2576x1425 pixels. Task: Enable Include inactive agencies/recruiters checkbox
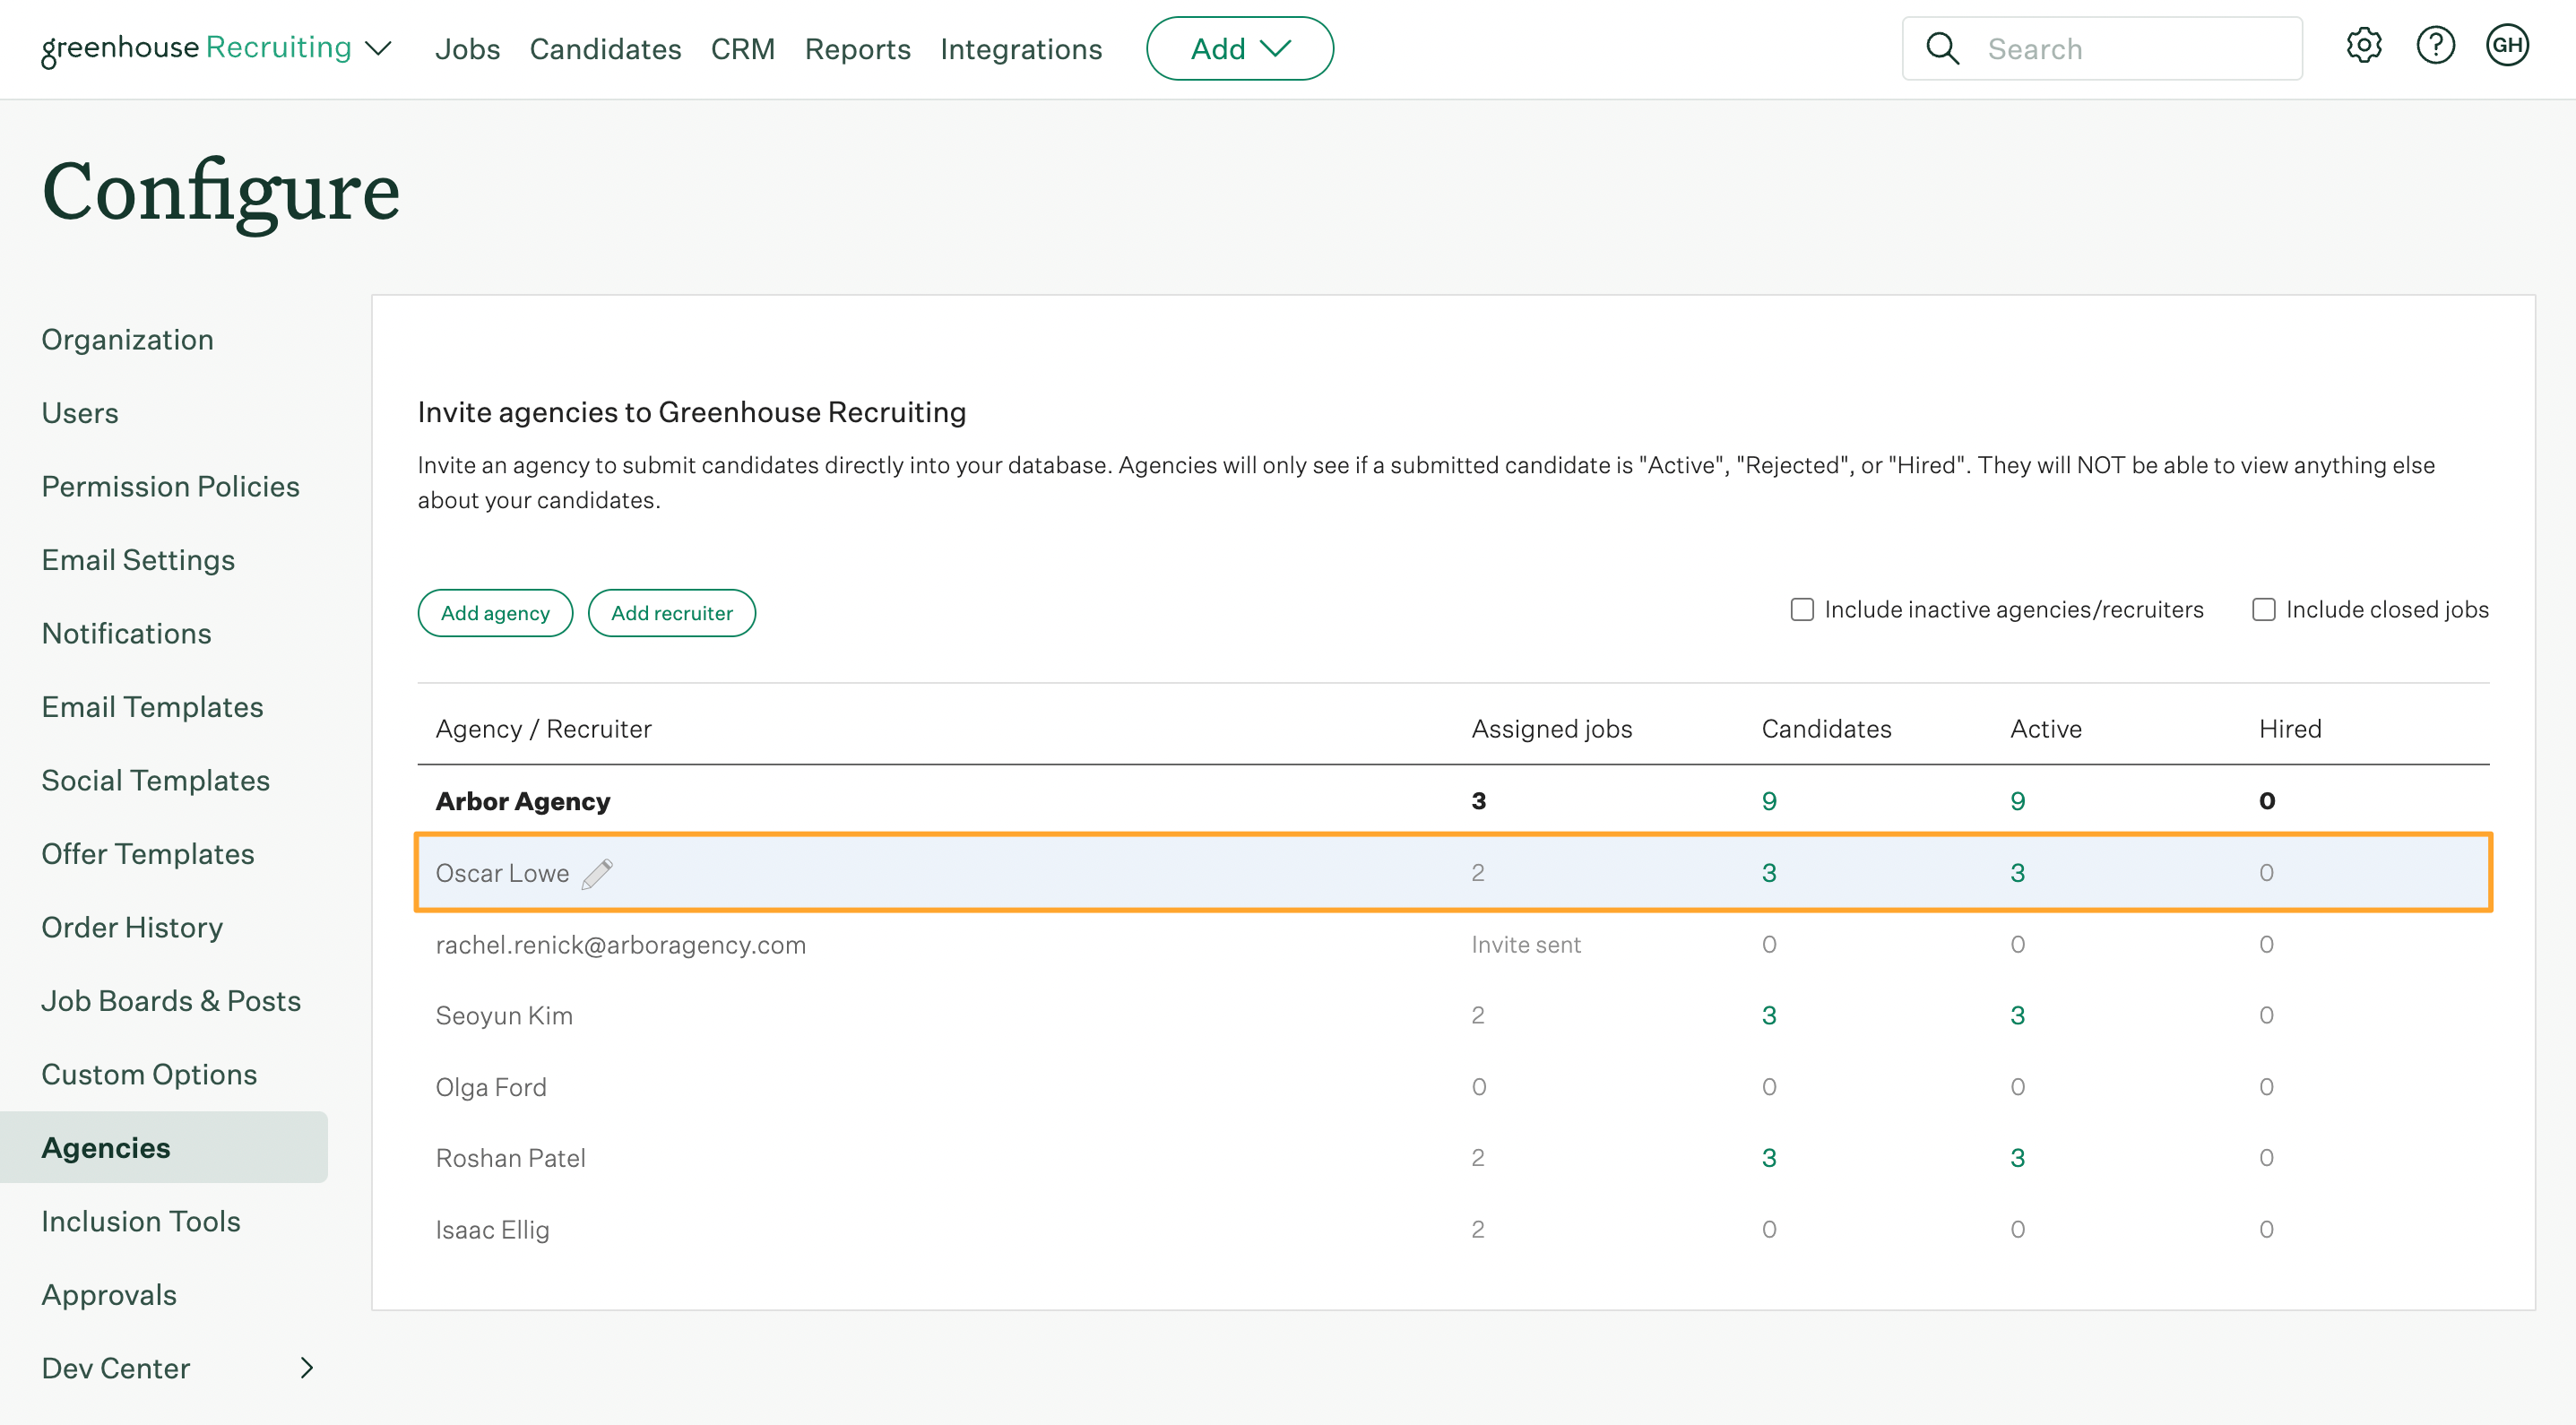tap(1802, 609)
